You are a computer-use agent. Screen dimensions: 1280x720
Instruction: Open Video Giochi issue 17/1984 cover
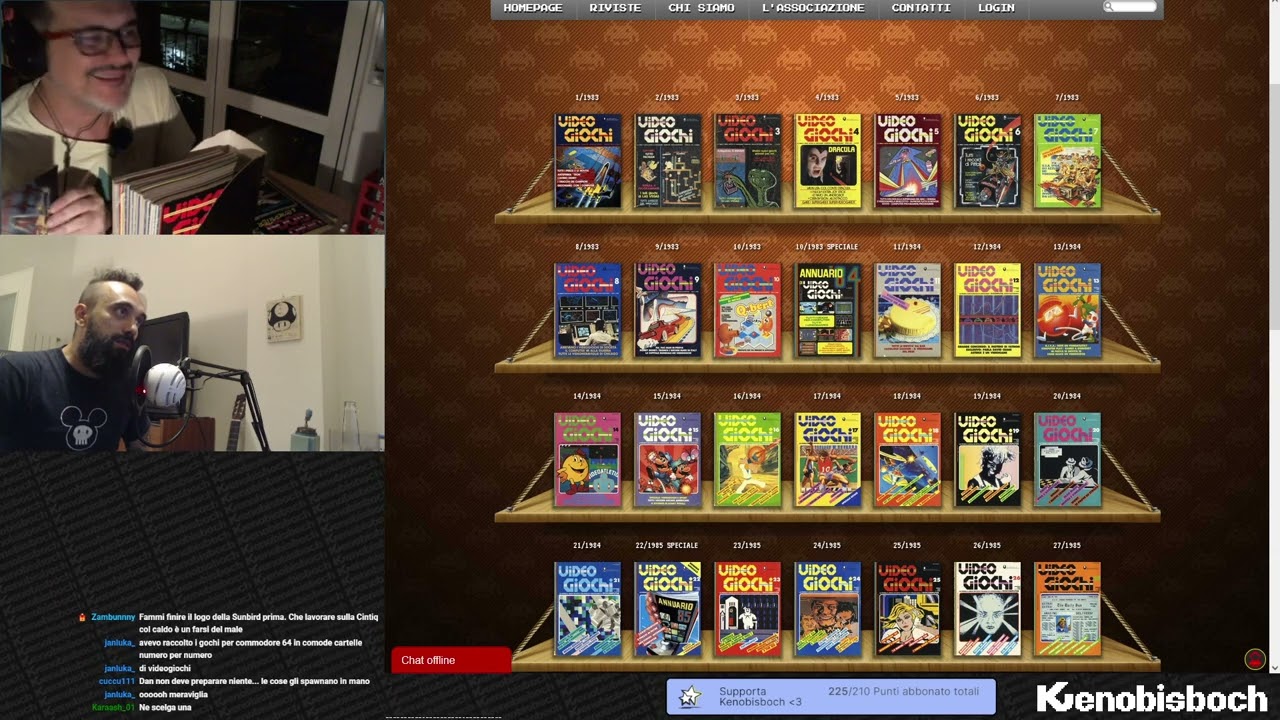828,460
